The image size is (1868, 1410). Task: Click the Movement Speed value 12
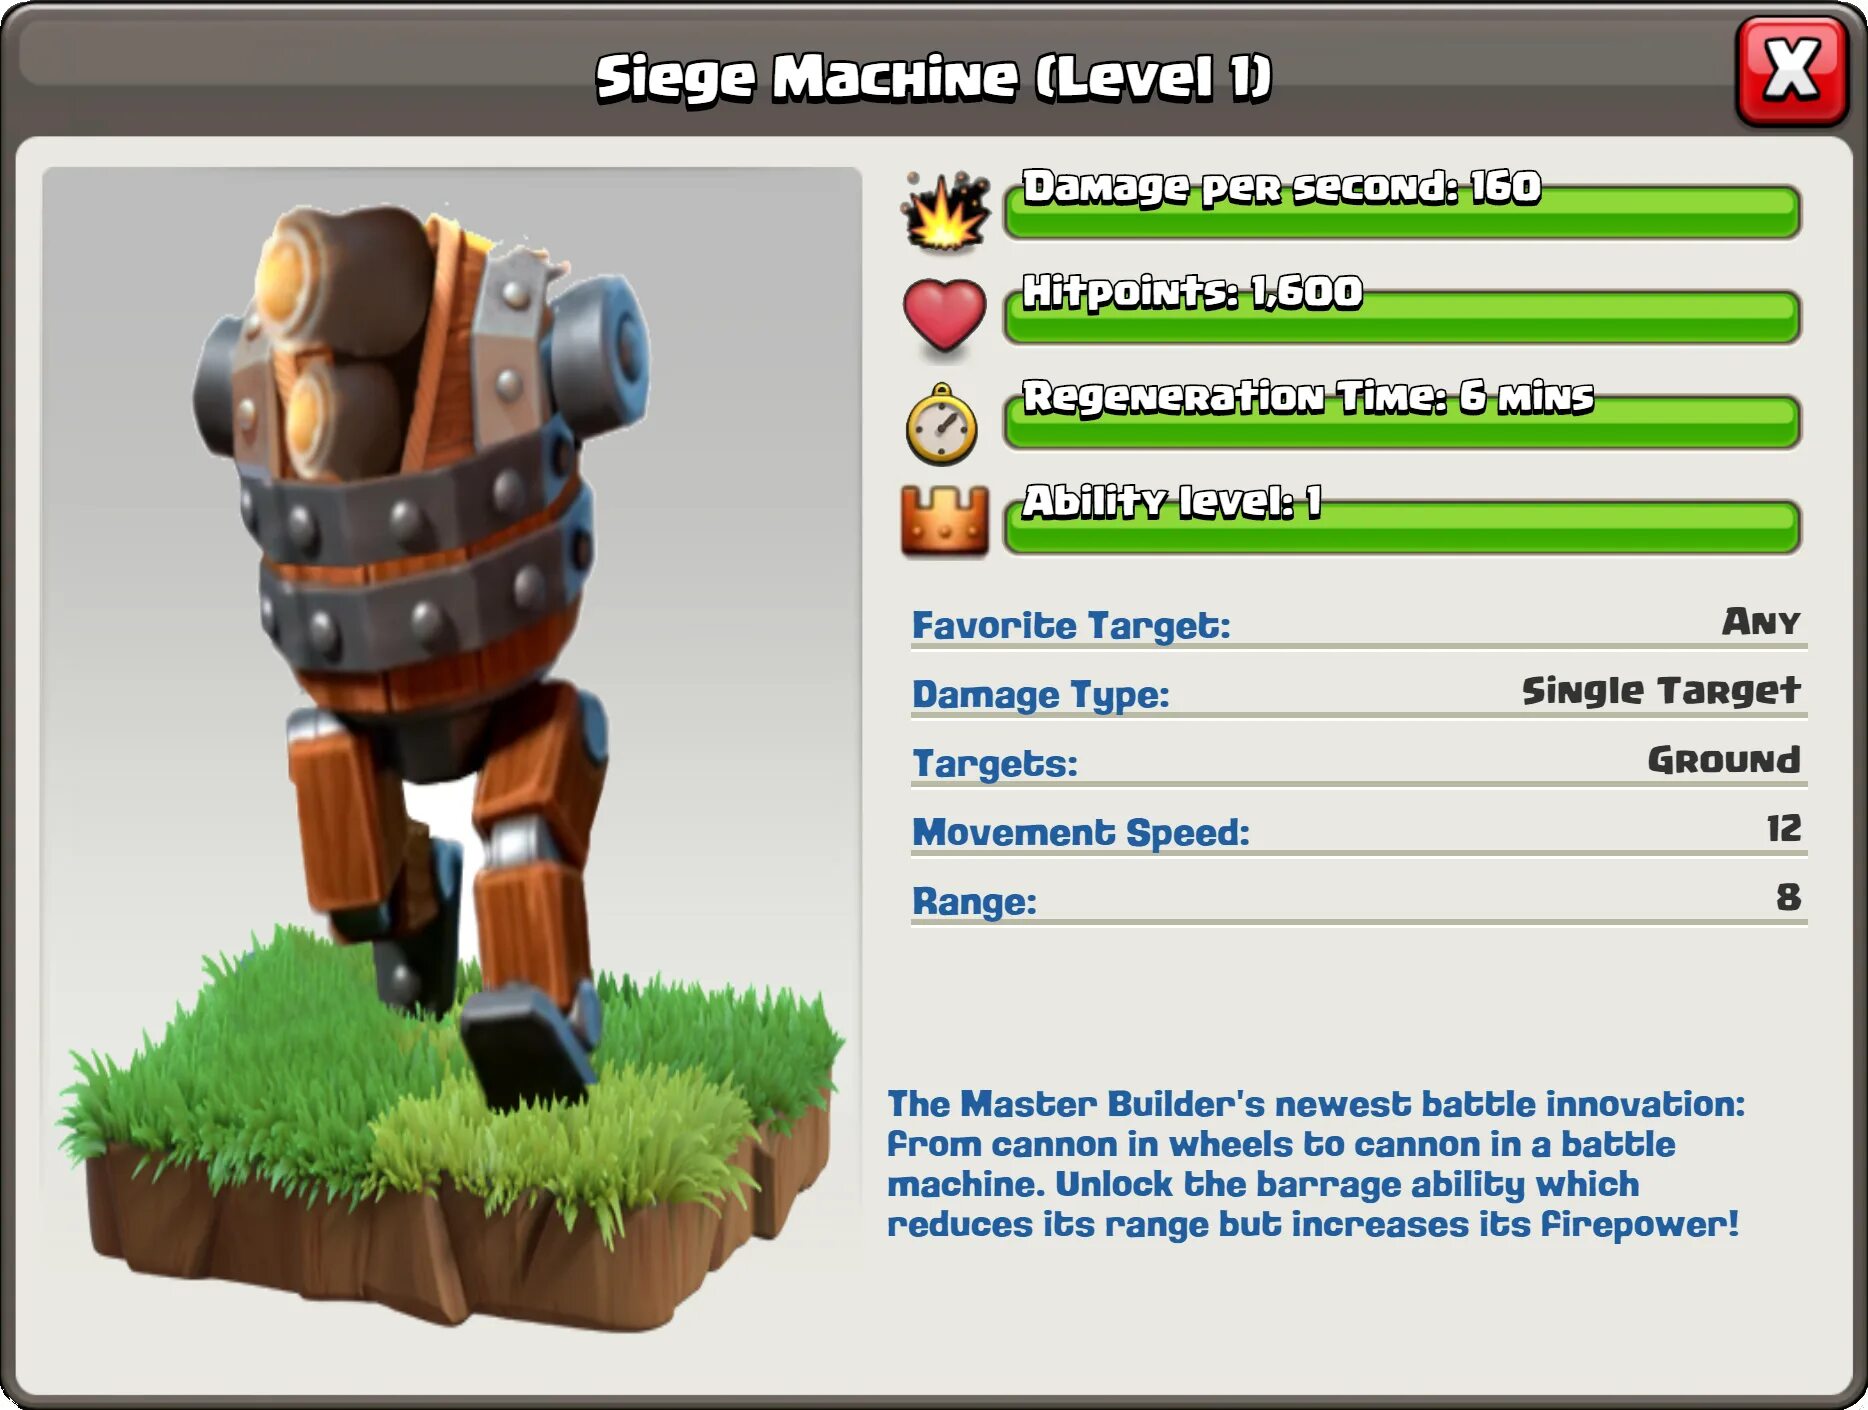coord(1783,828)
